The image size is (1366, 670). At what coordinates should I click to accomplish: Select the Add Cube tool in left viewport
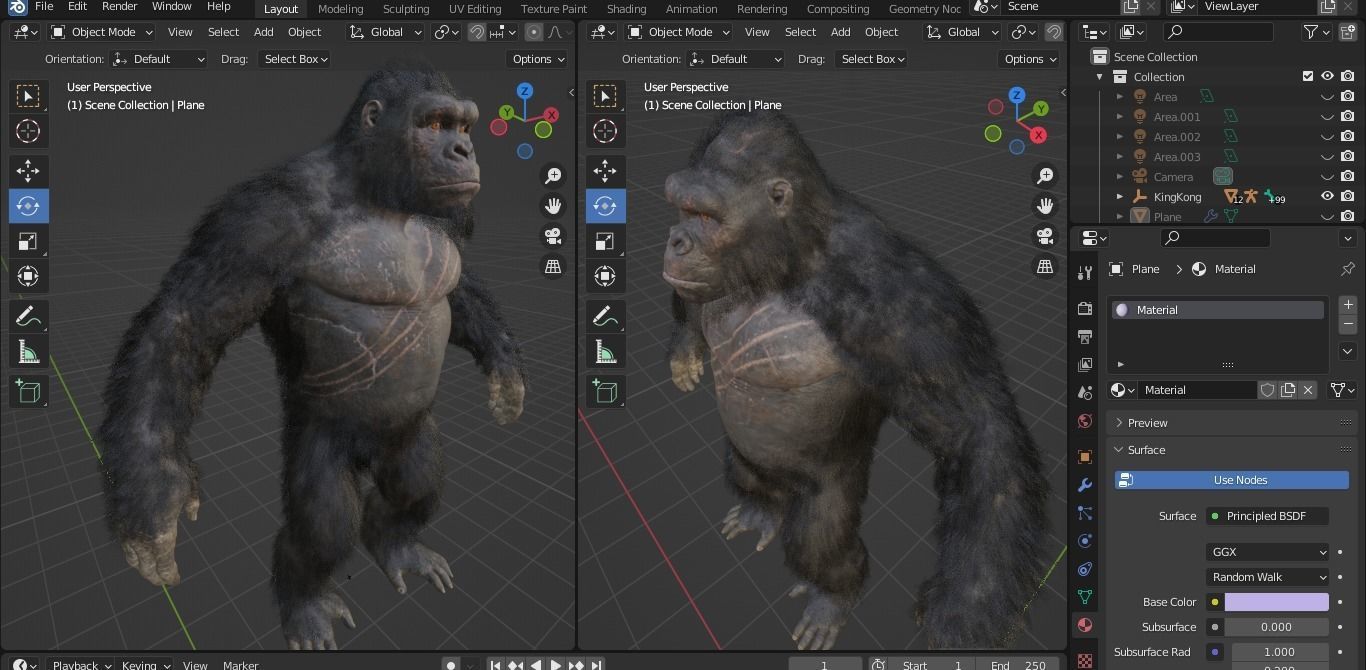coord(28,391)
